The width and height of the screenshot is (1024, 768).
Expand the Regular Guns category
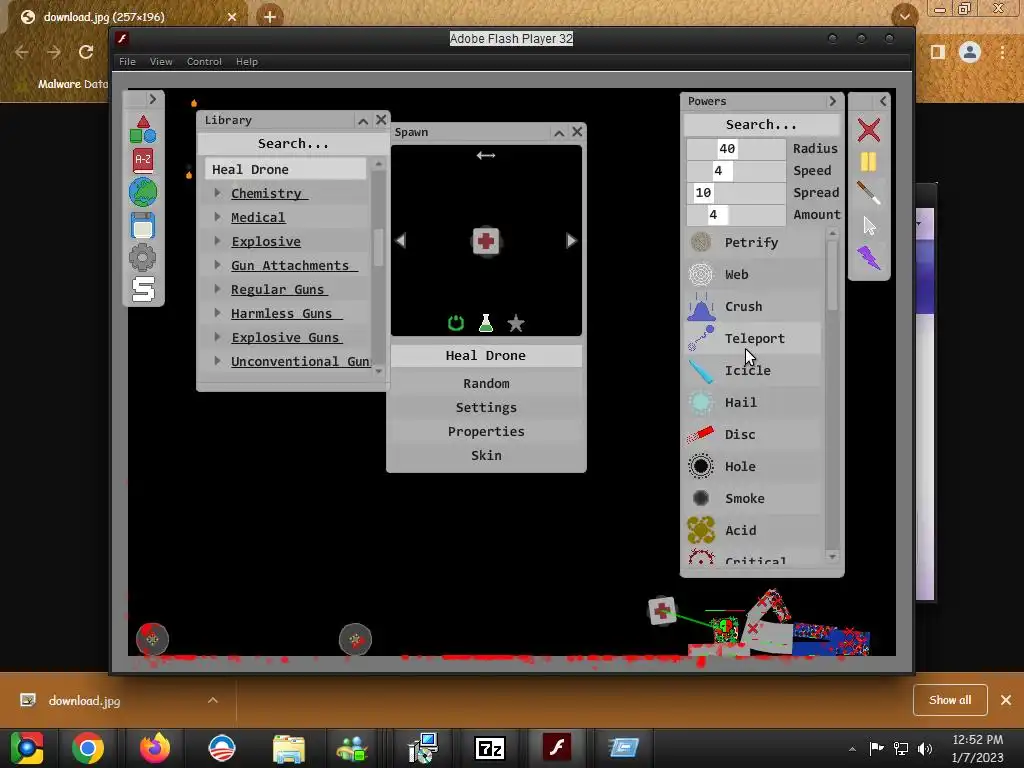point(217,289)
